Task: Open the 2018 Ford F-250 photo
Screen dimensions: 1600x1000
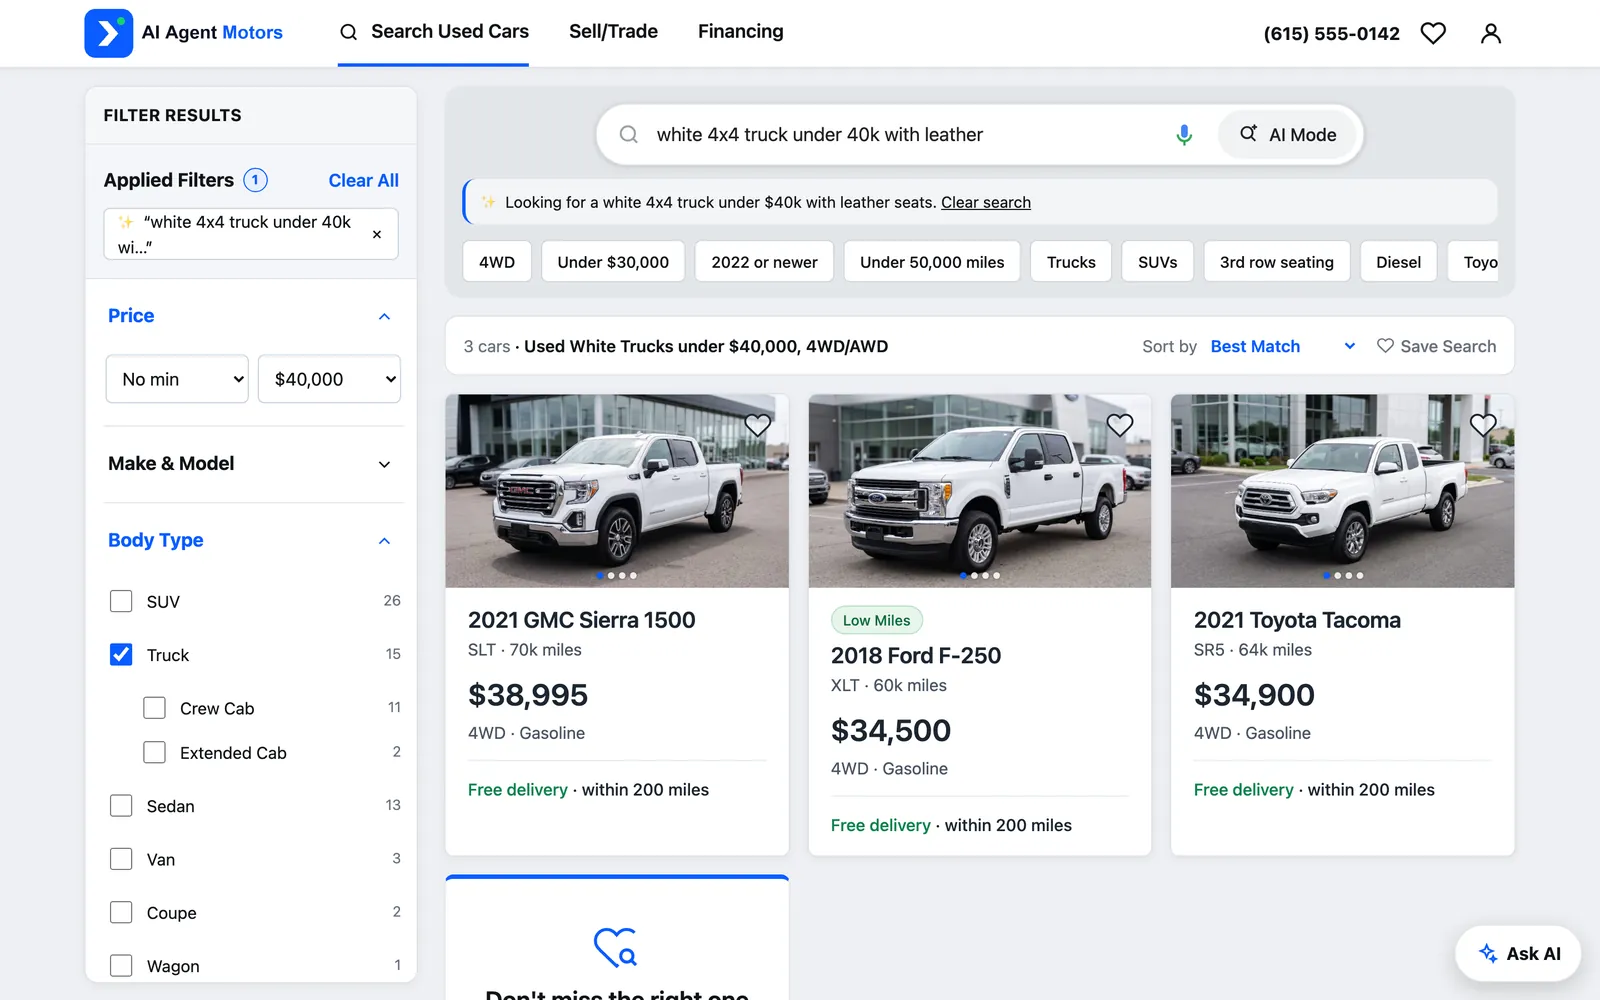Action: [x=980, y=491]
